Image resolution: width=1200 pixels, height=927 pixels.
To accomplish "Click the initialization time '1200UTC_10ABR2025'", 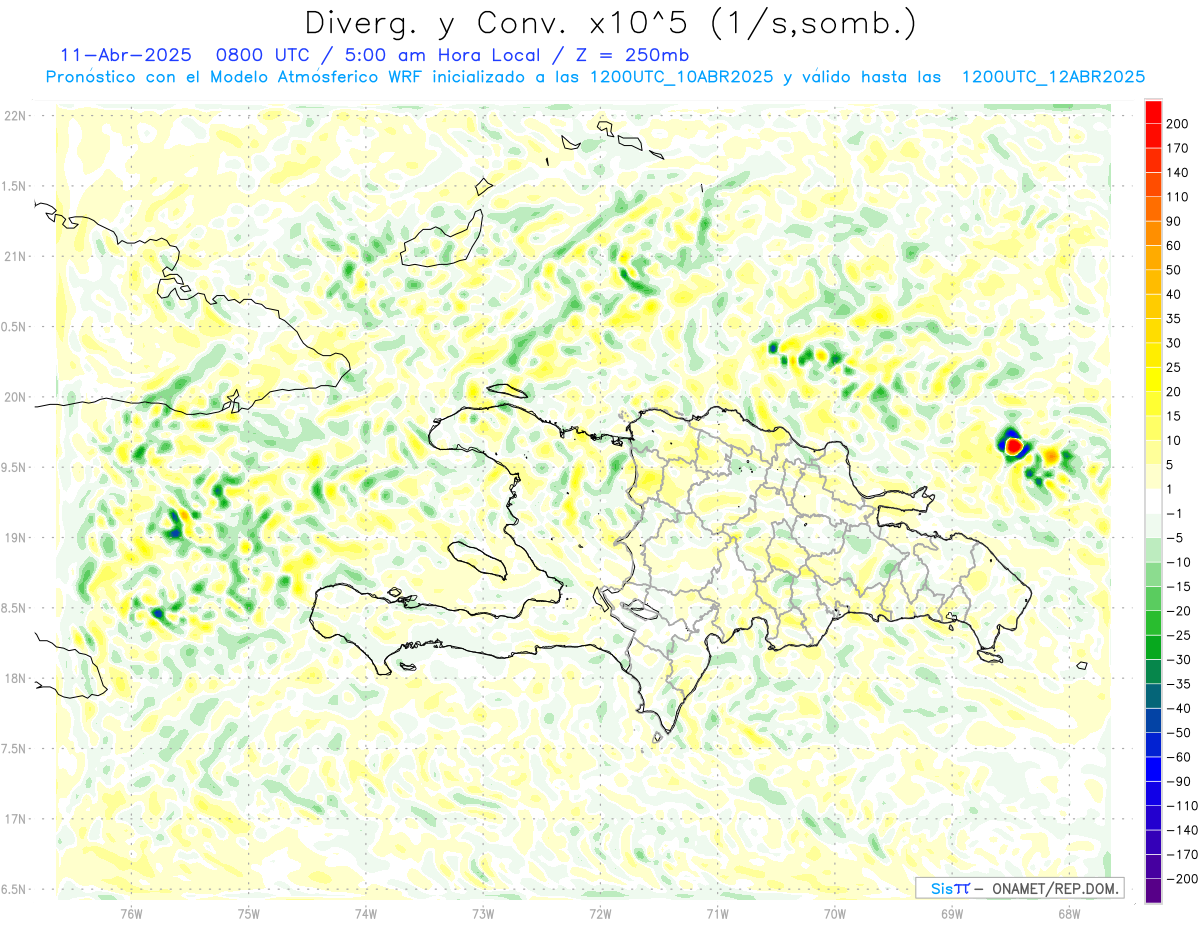I will (680, 77).
